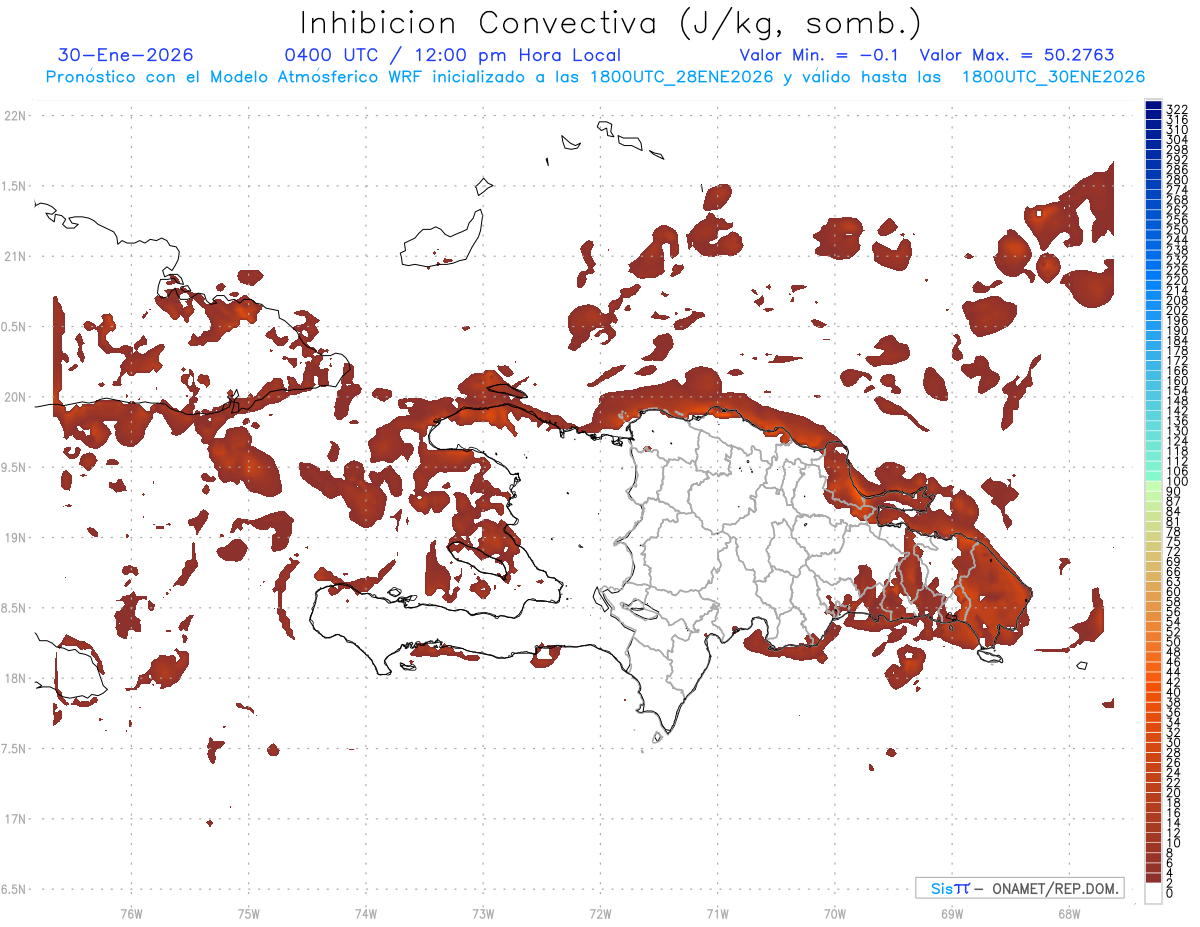Pick the white color bar swatch for value 0

[1153, 893]
